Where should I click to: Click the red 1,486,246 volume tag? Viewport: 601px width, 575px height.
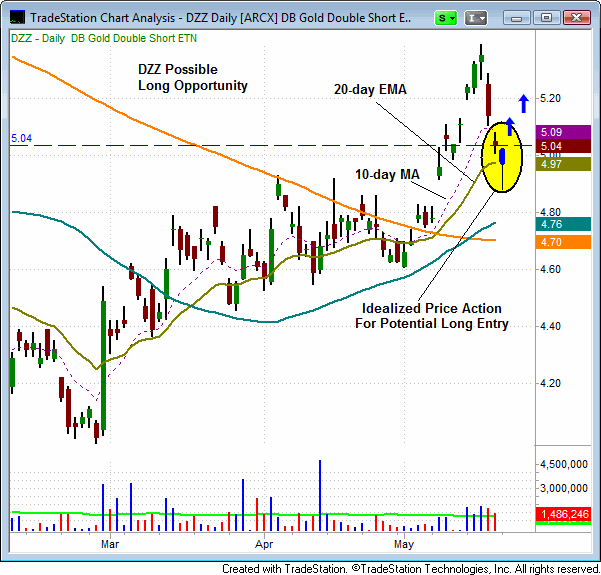[563, 514]
